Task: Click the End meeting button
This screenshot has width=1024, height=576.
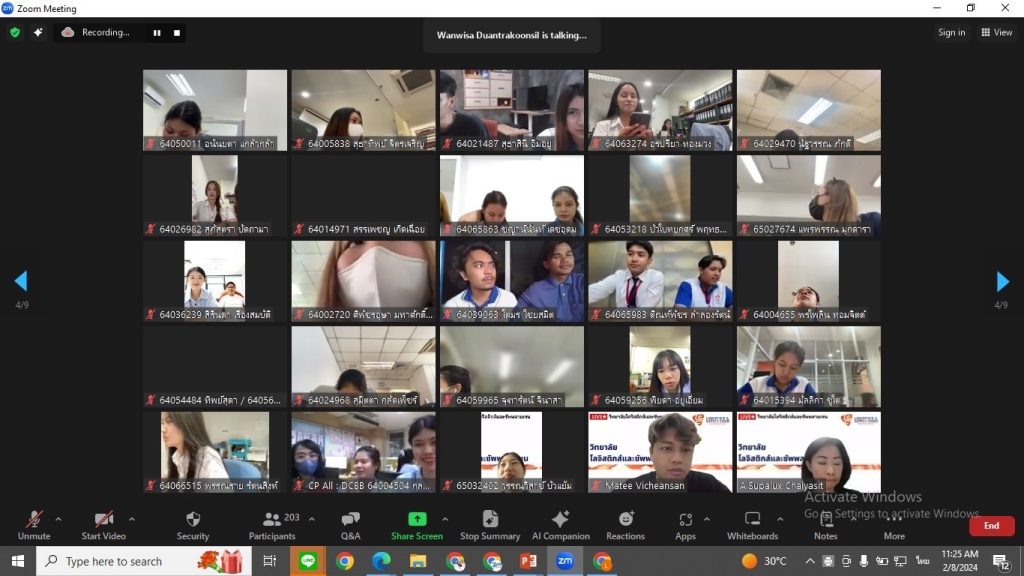Action: click(x=991, y=526)
